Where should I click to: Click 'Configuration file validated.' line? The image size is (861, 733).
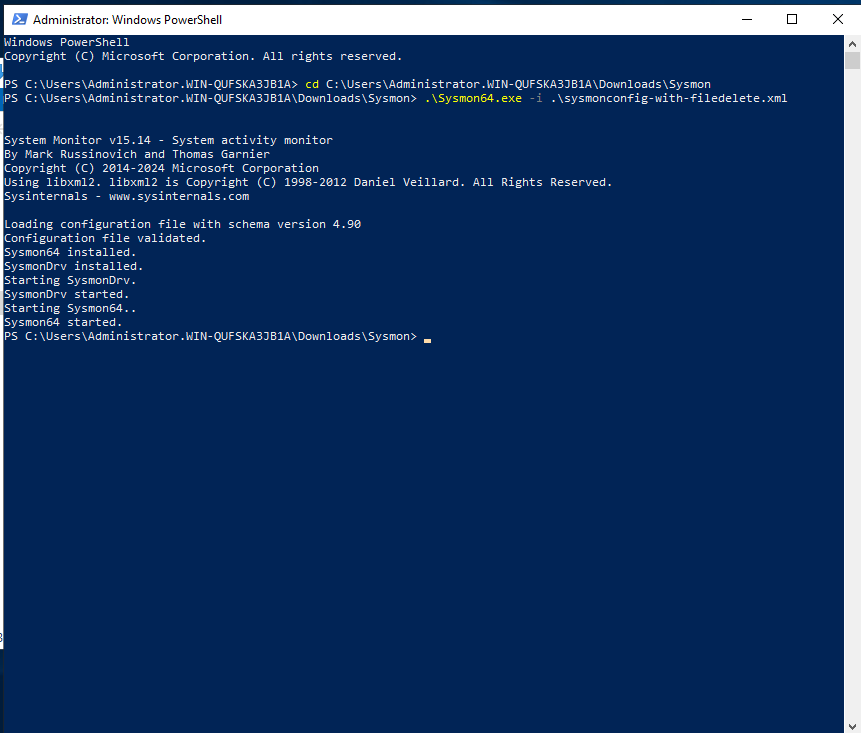point(105,238)
